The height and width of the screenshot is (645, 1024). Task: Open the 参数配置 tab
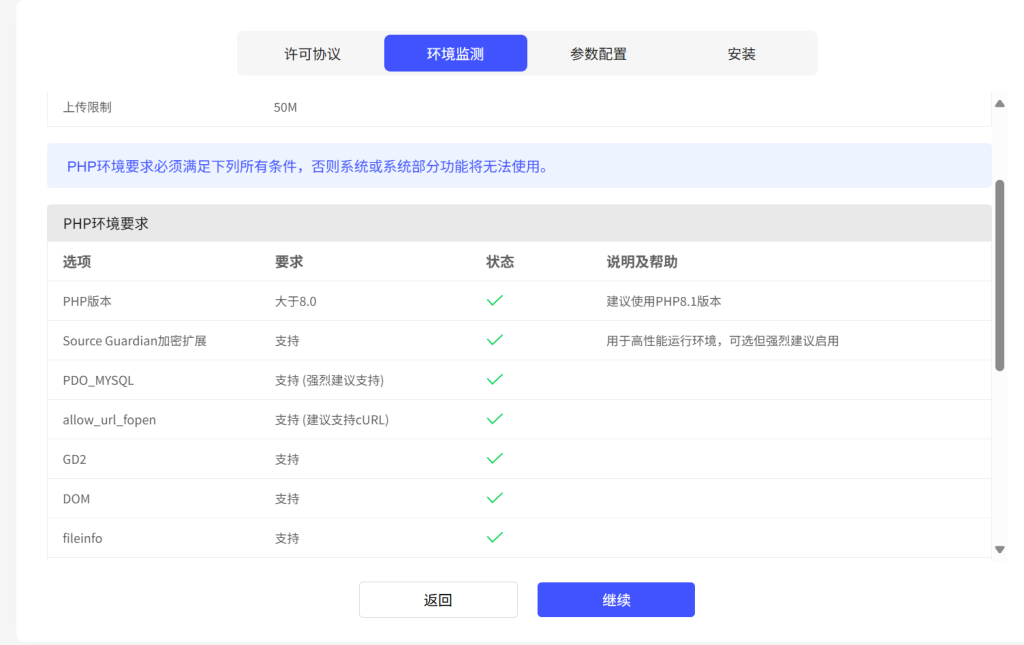[x=598, y=54]
